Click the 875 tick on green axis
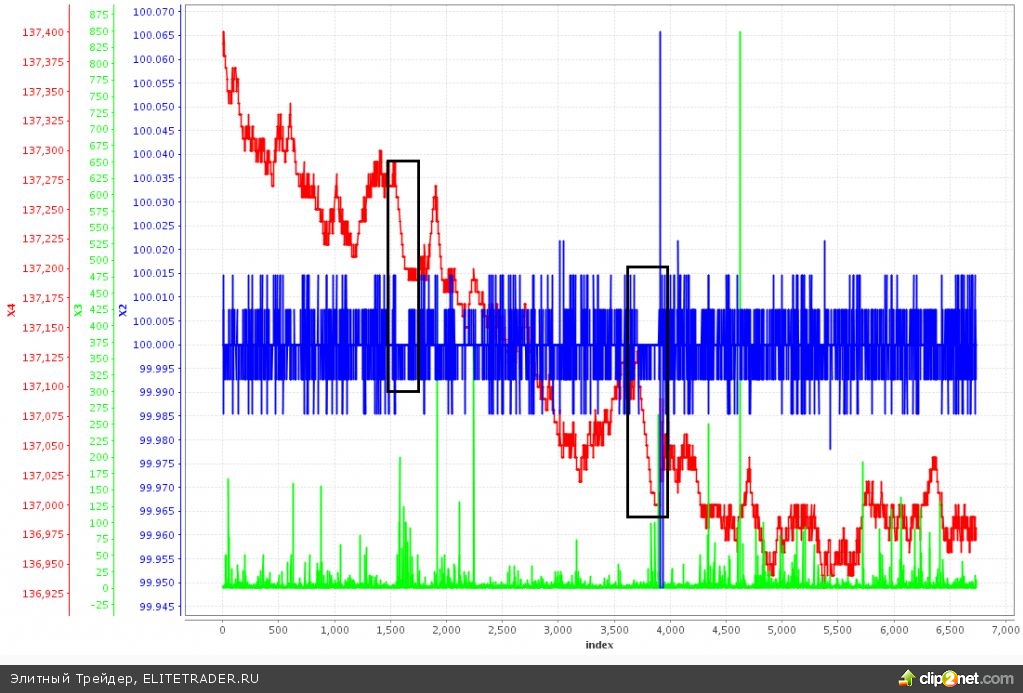 (99, 15)
